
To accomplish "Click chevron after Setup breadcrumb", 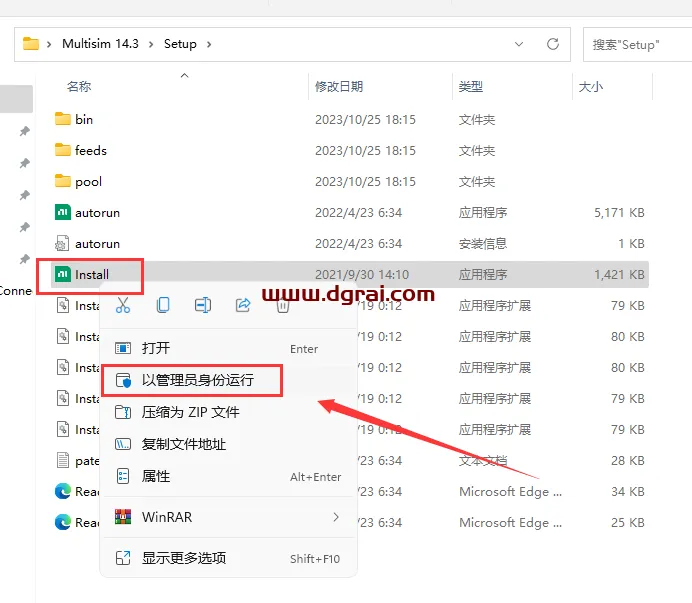I will [209, 44].
